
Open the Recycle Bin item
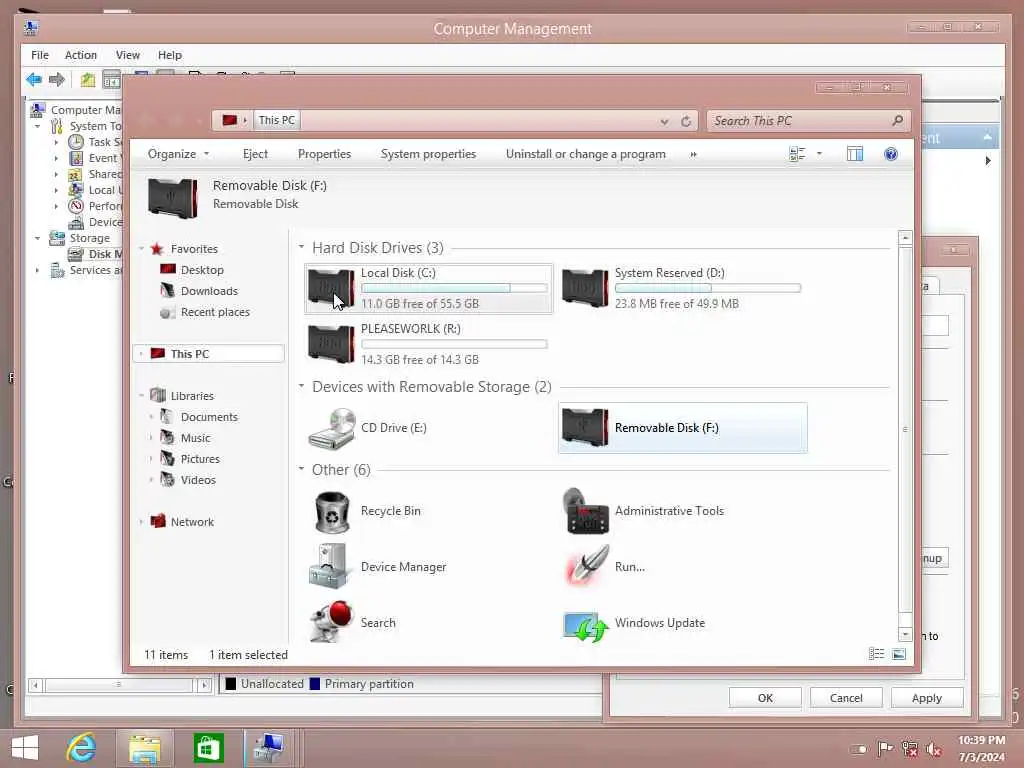pos(367,511)
